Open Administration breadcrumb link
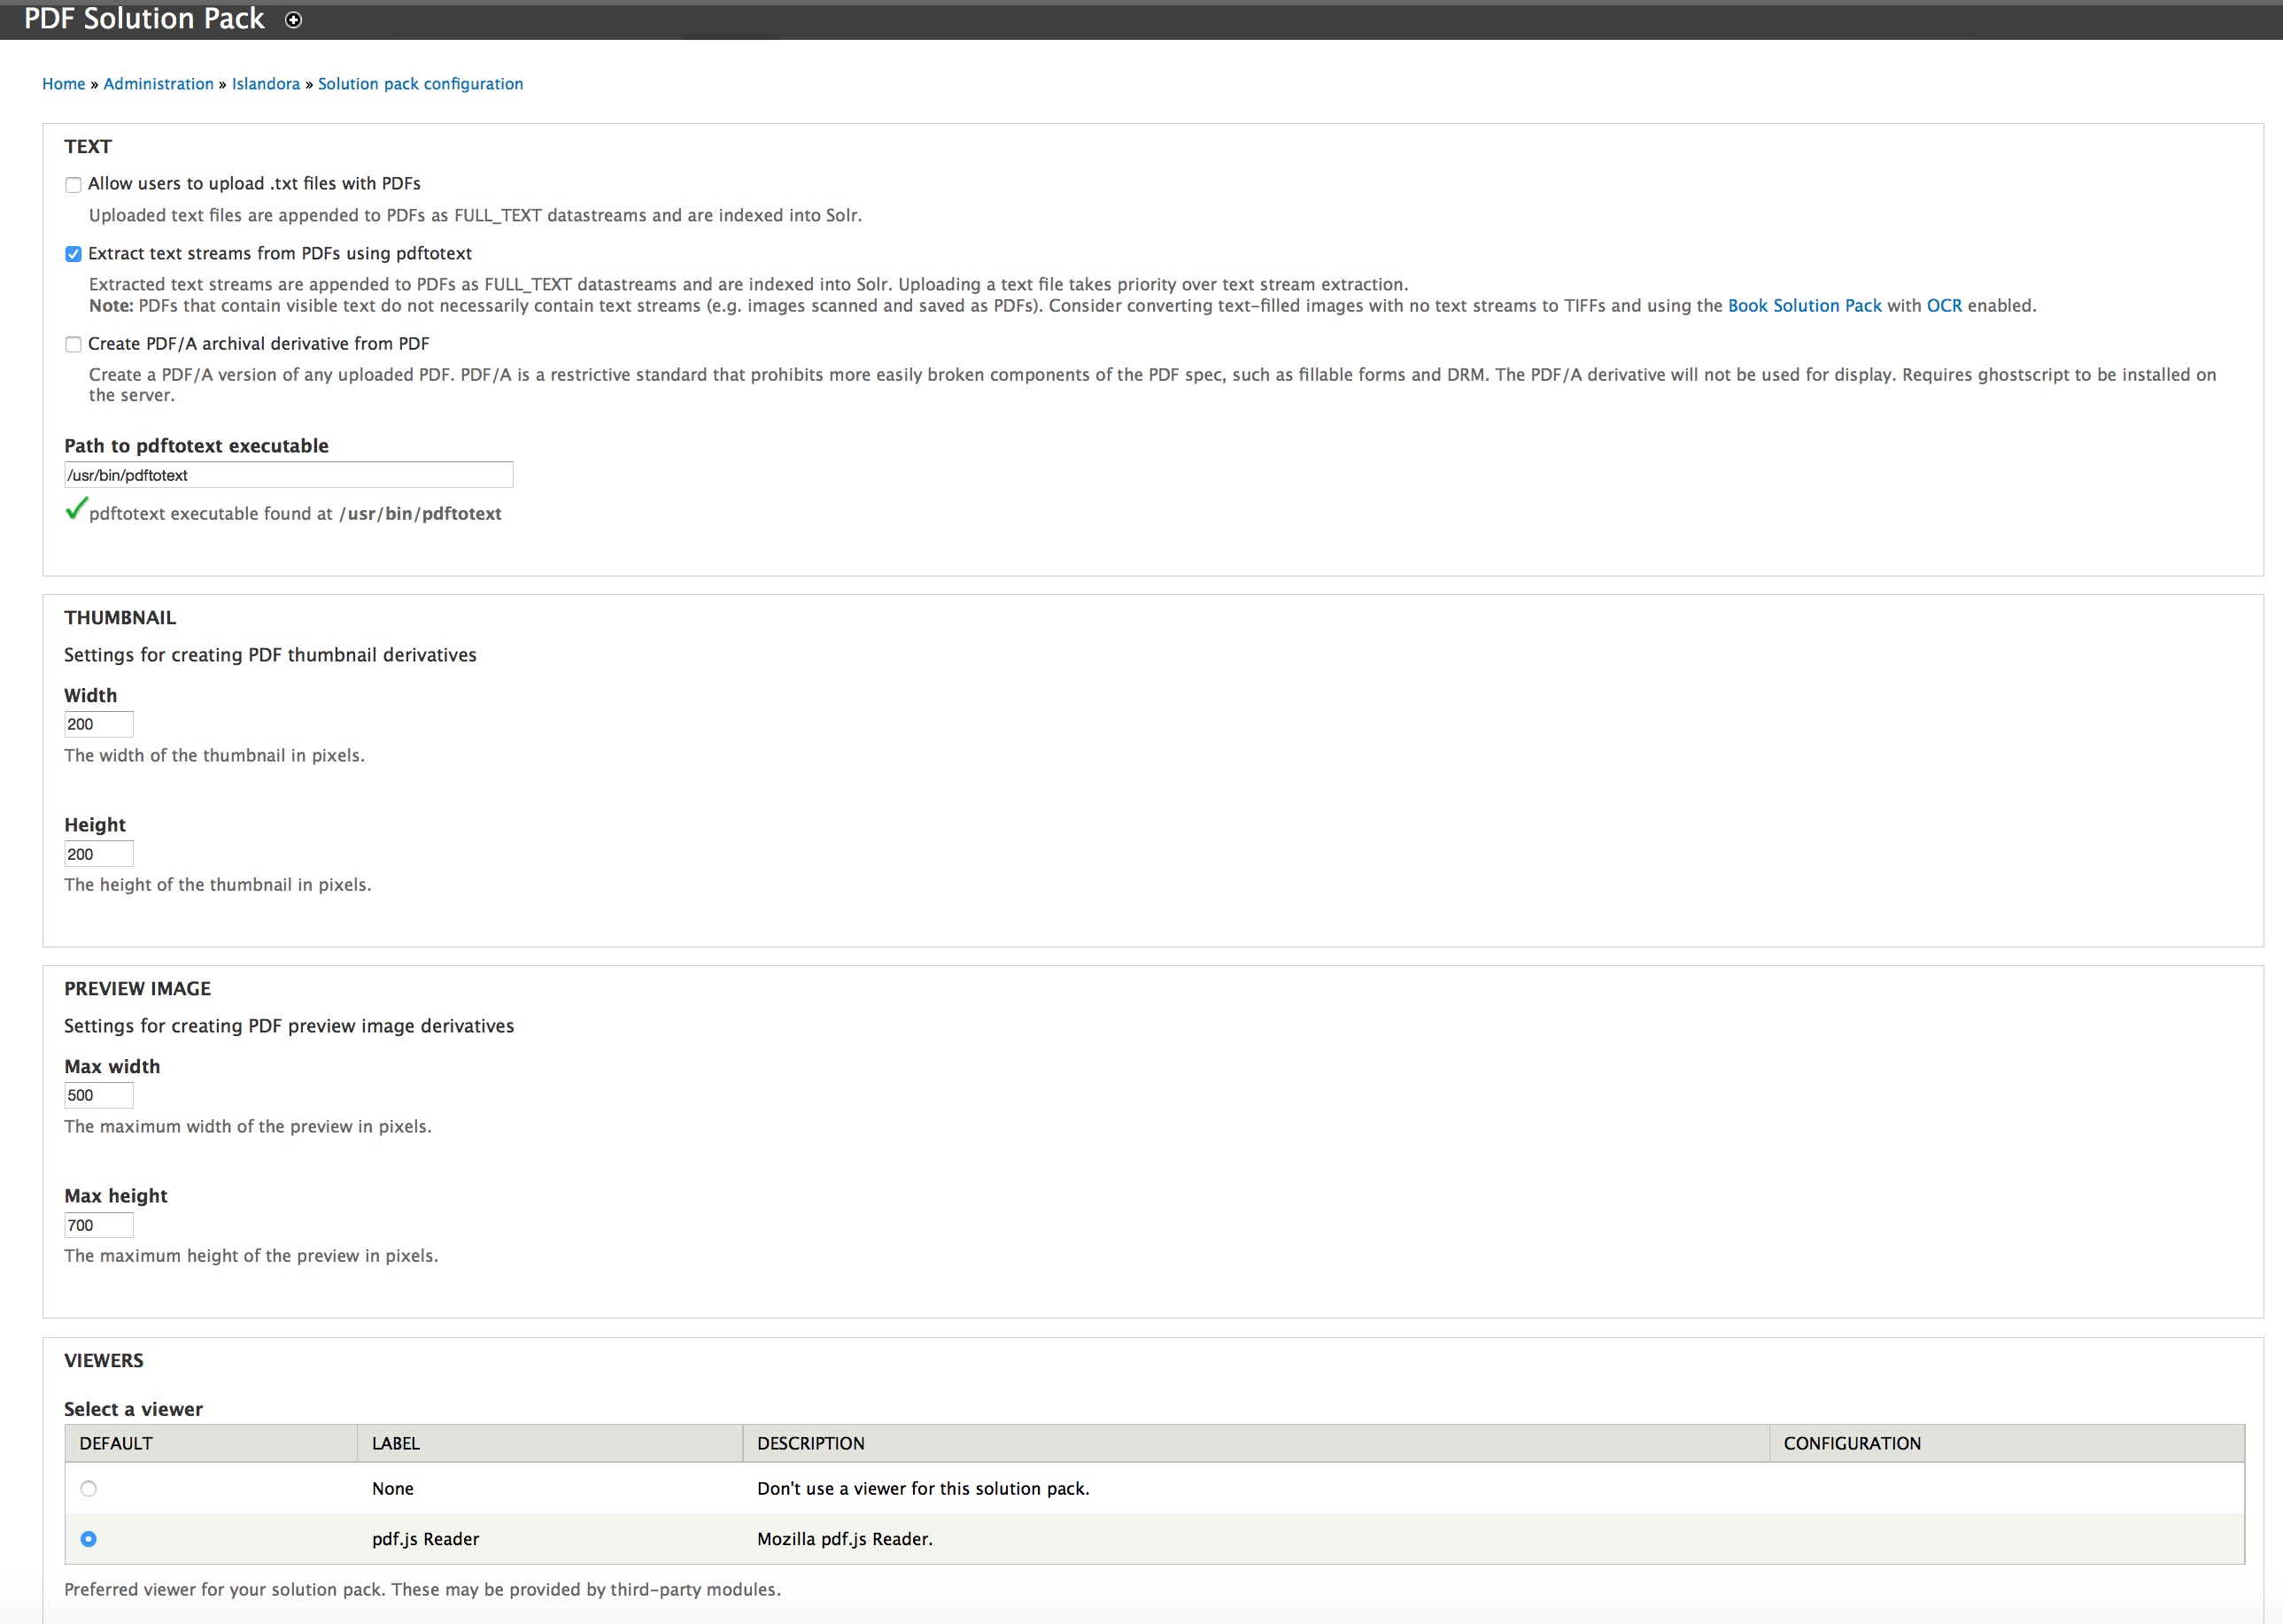 pos(158,84)
